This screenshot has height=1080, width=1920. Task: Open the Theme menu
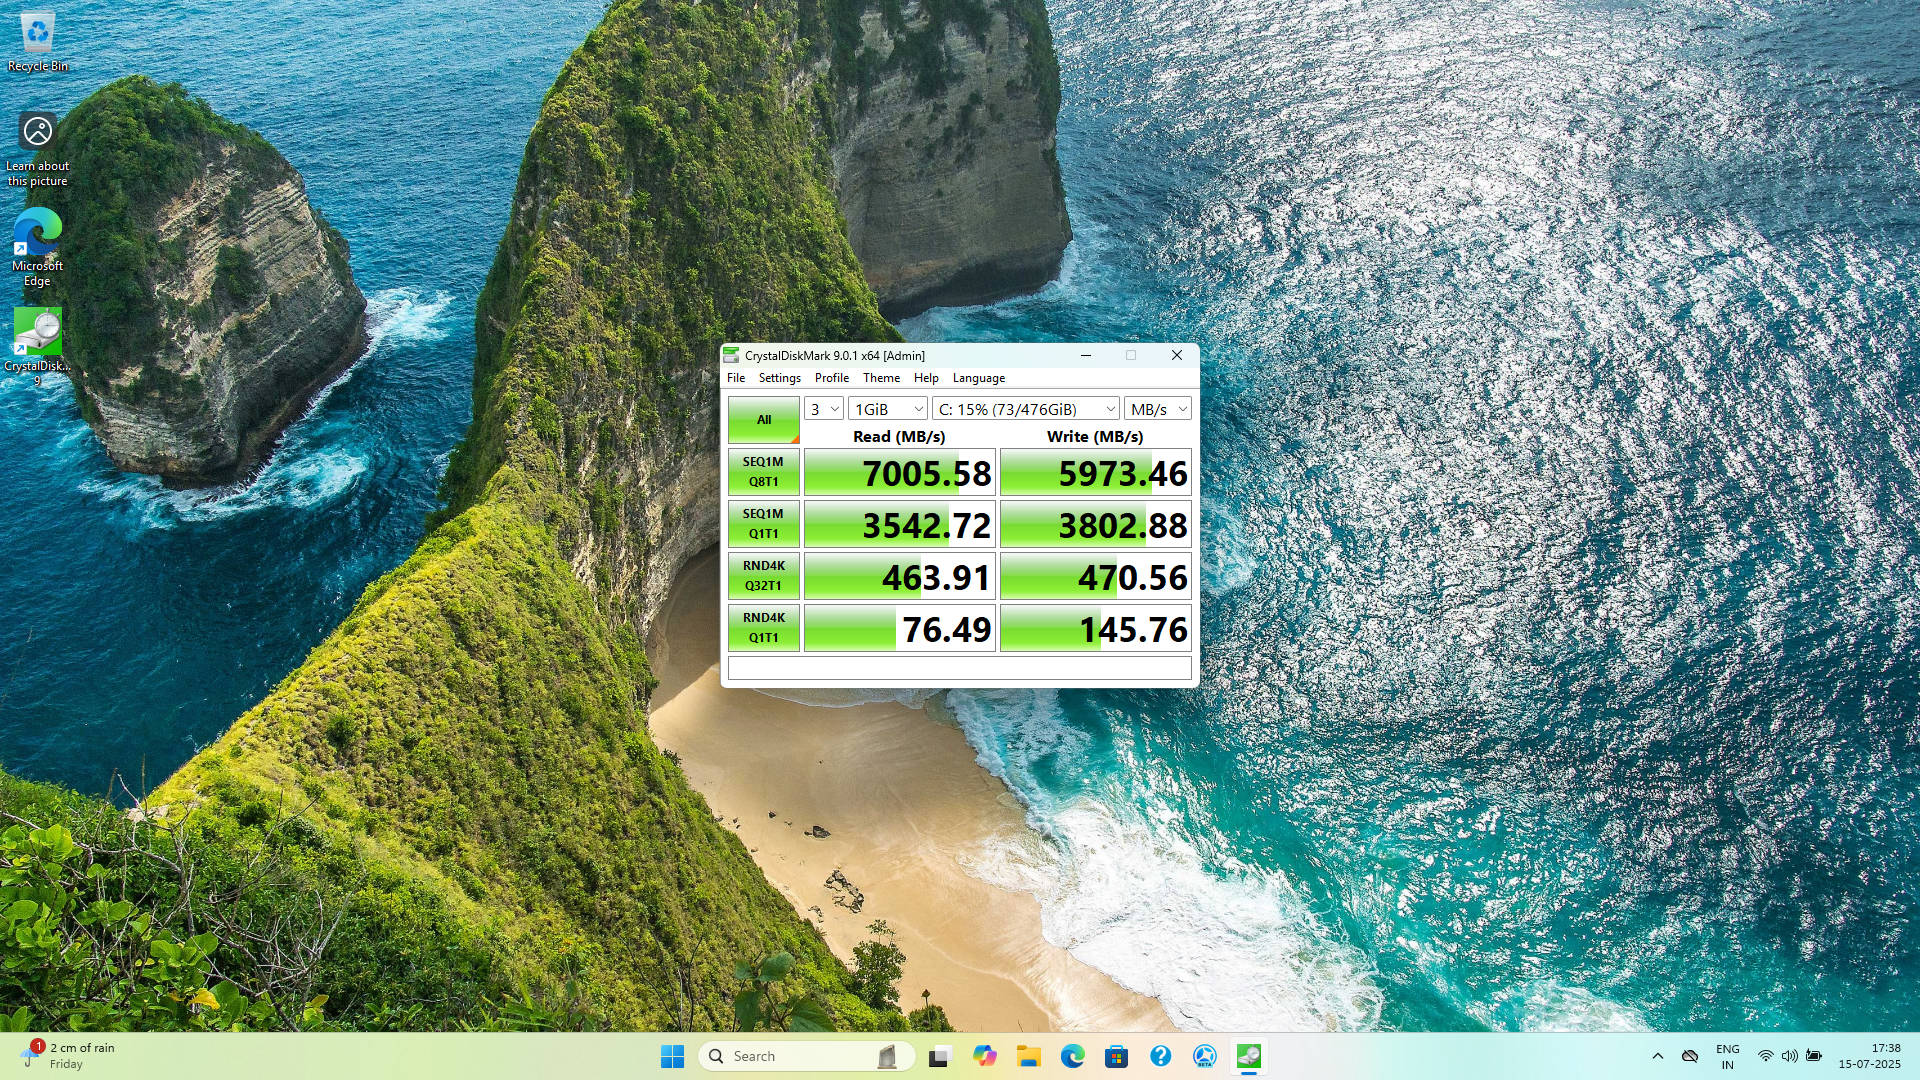click(881, 378)
